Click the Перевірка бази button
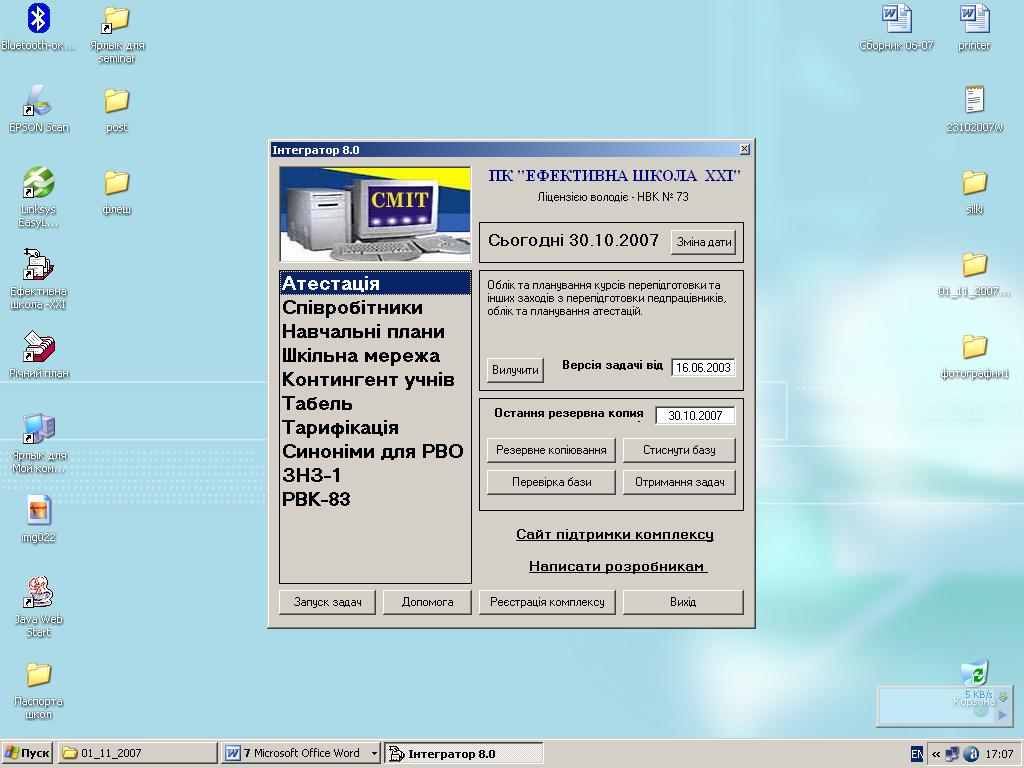The width and height of the screenshot is (1024, 768). [551, 482]
